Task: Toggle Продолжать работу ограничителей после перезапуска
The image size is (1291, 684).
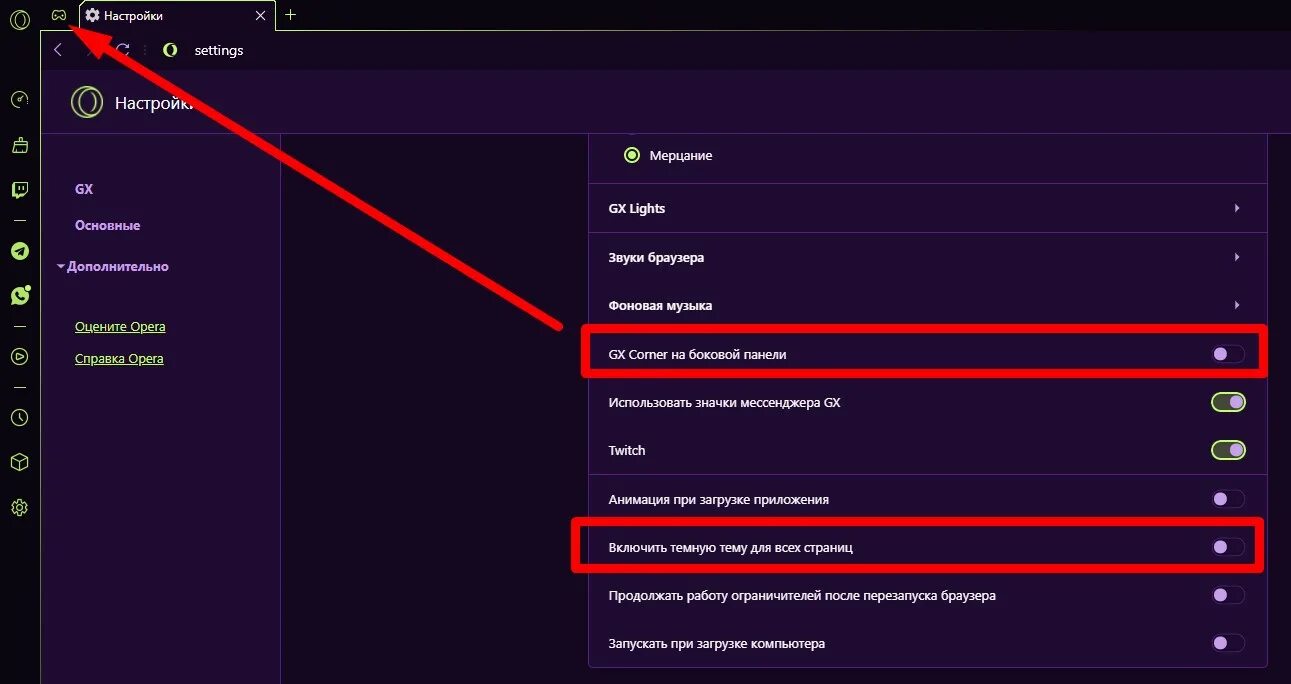Action: pyautogui.click(x=1228, y=595)
